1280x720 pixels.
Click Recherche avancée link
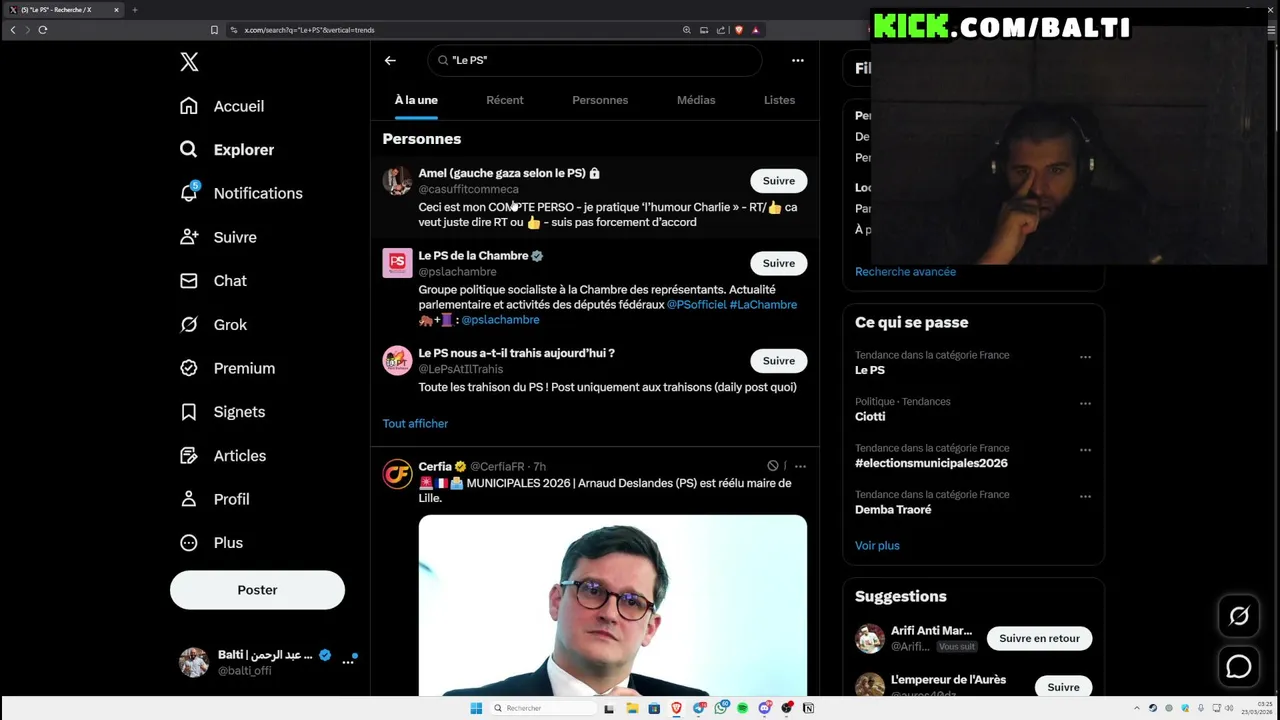coord(905,272)
